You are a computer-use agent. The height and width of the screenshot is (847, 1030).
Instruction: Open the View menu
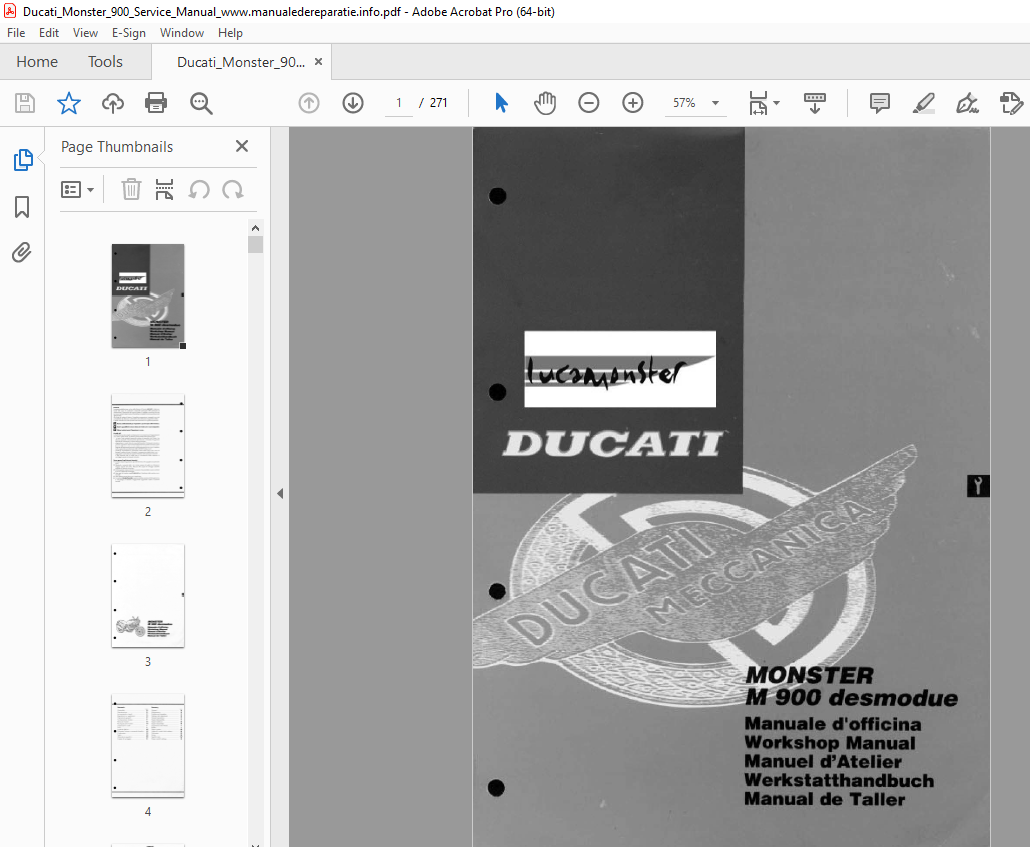tap(85, 33)
